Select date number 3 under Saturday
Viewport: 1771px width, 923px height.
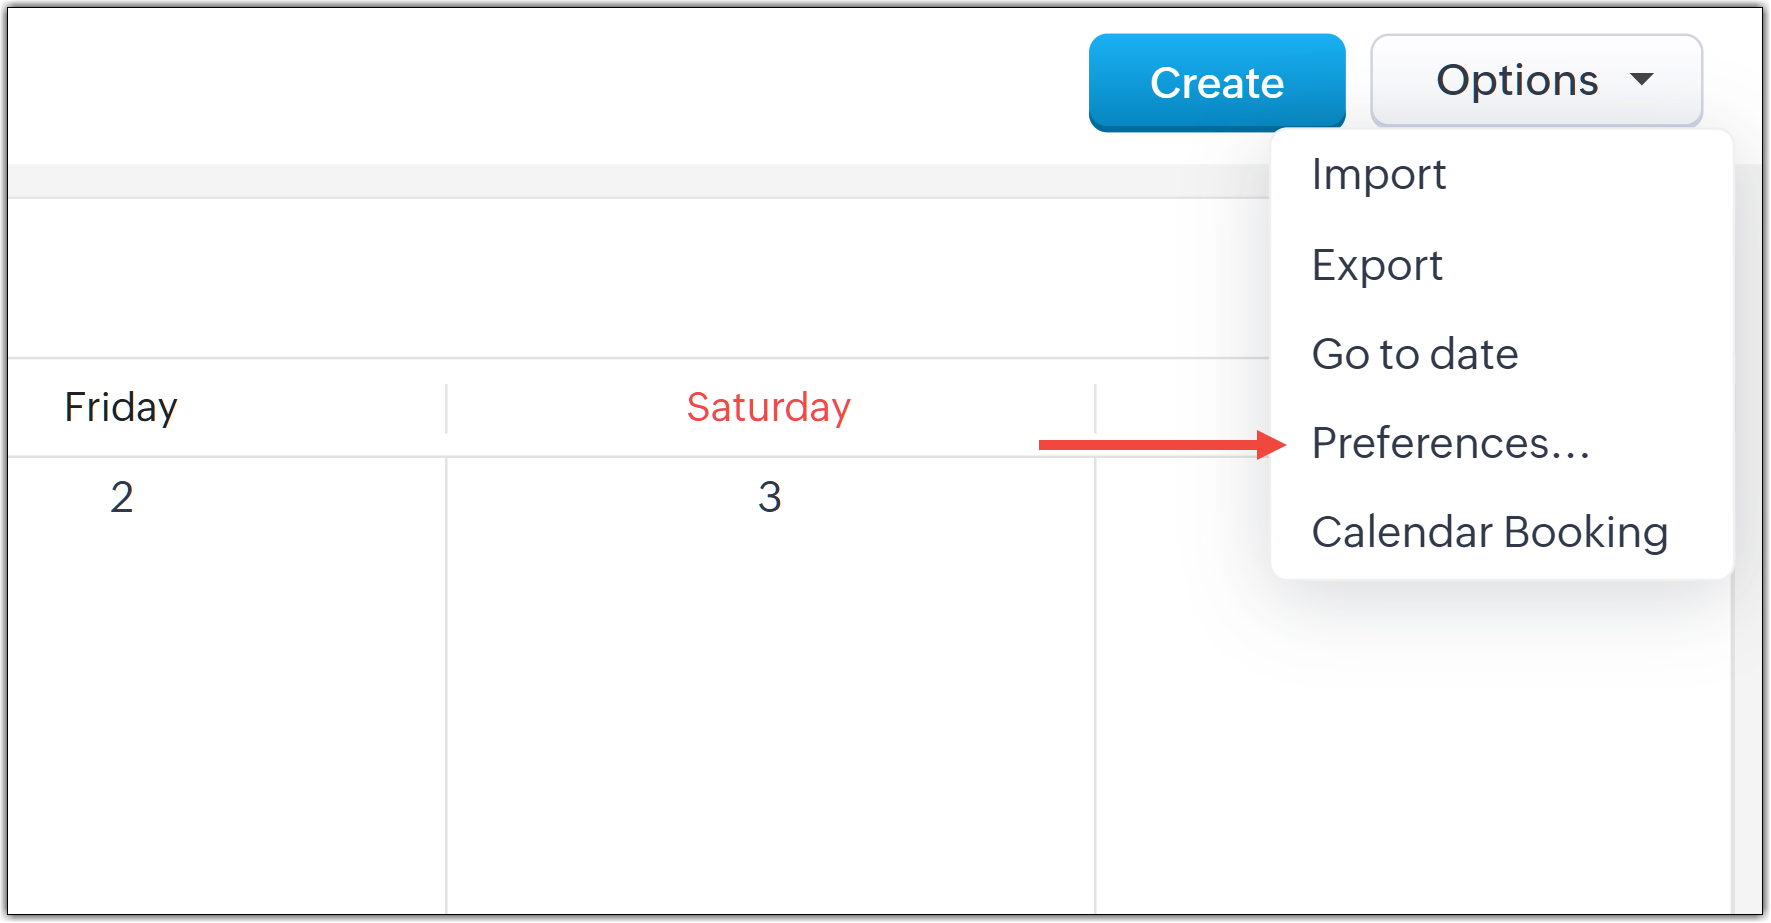click(x=769, y=497)
